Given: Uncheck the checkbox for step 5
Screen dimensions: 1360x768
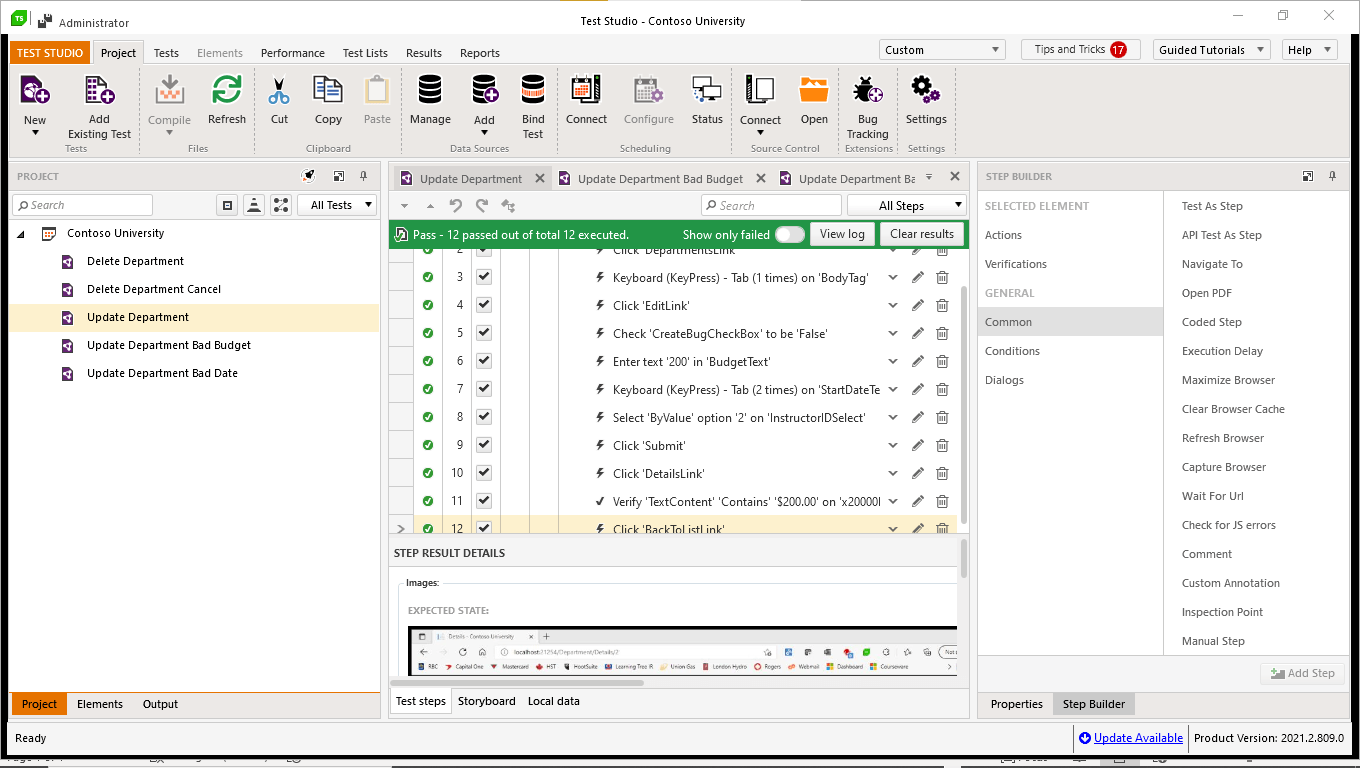Looking at the screenshot, I should [484, 333].
